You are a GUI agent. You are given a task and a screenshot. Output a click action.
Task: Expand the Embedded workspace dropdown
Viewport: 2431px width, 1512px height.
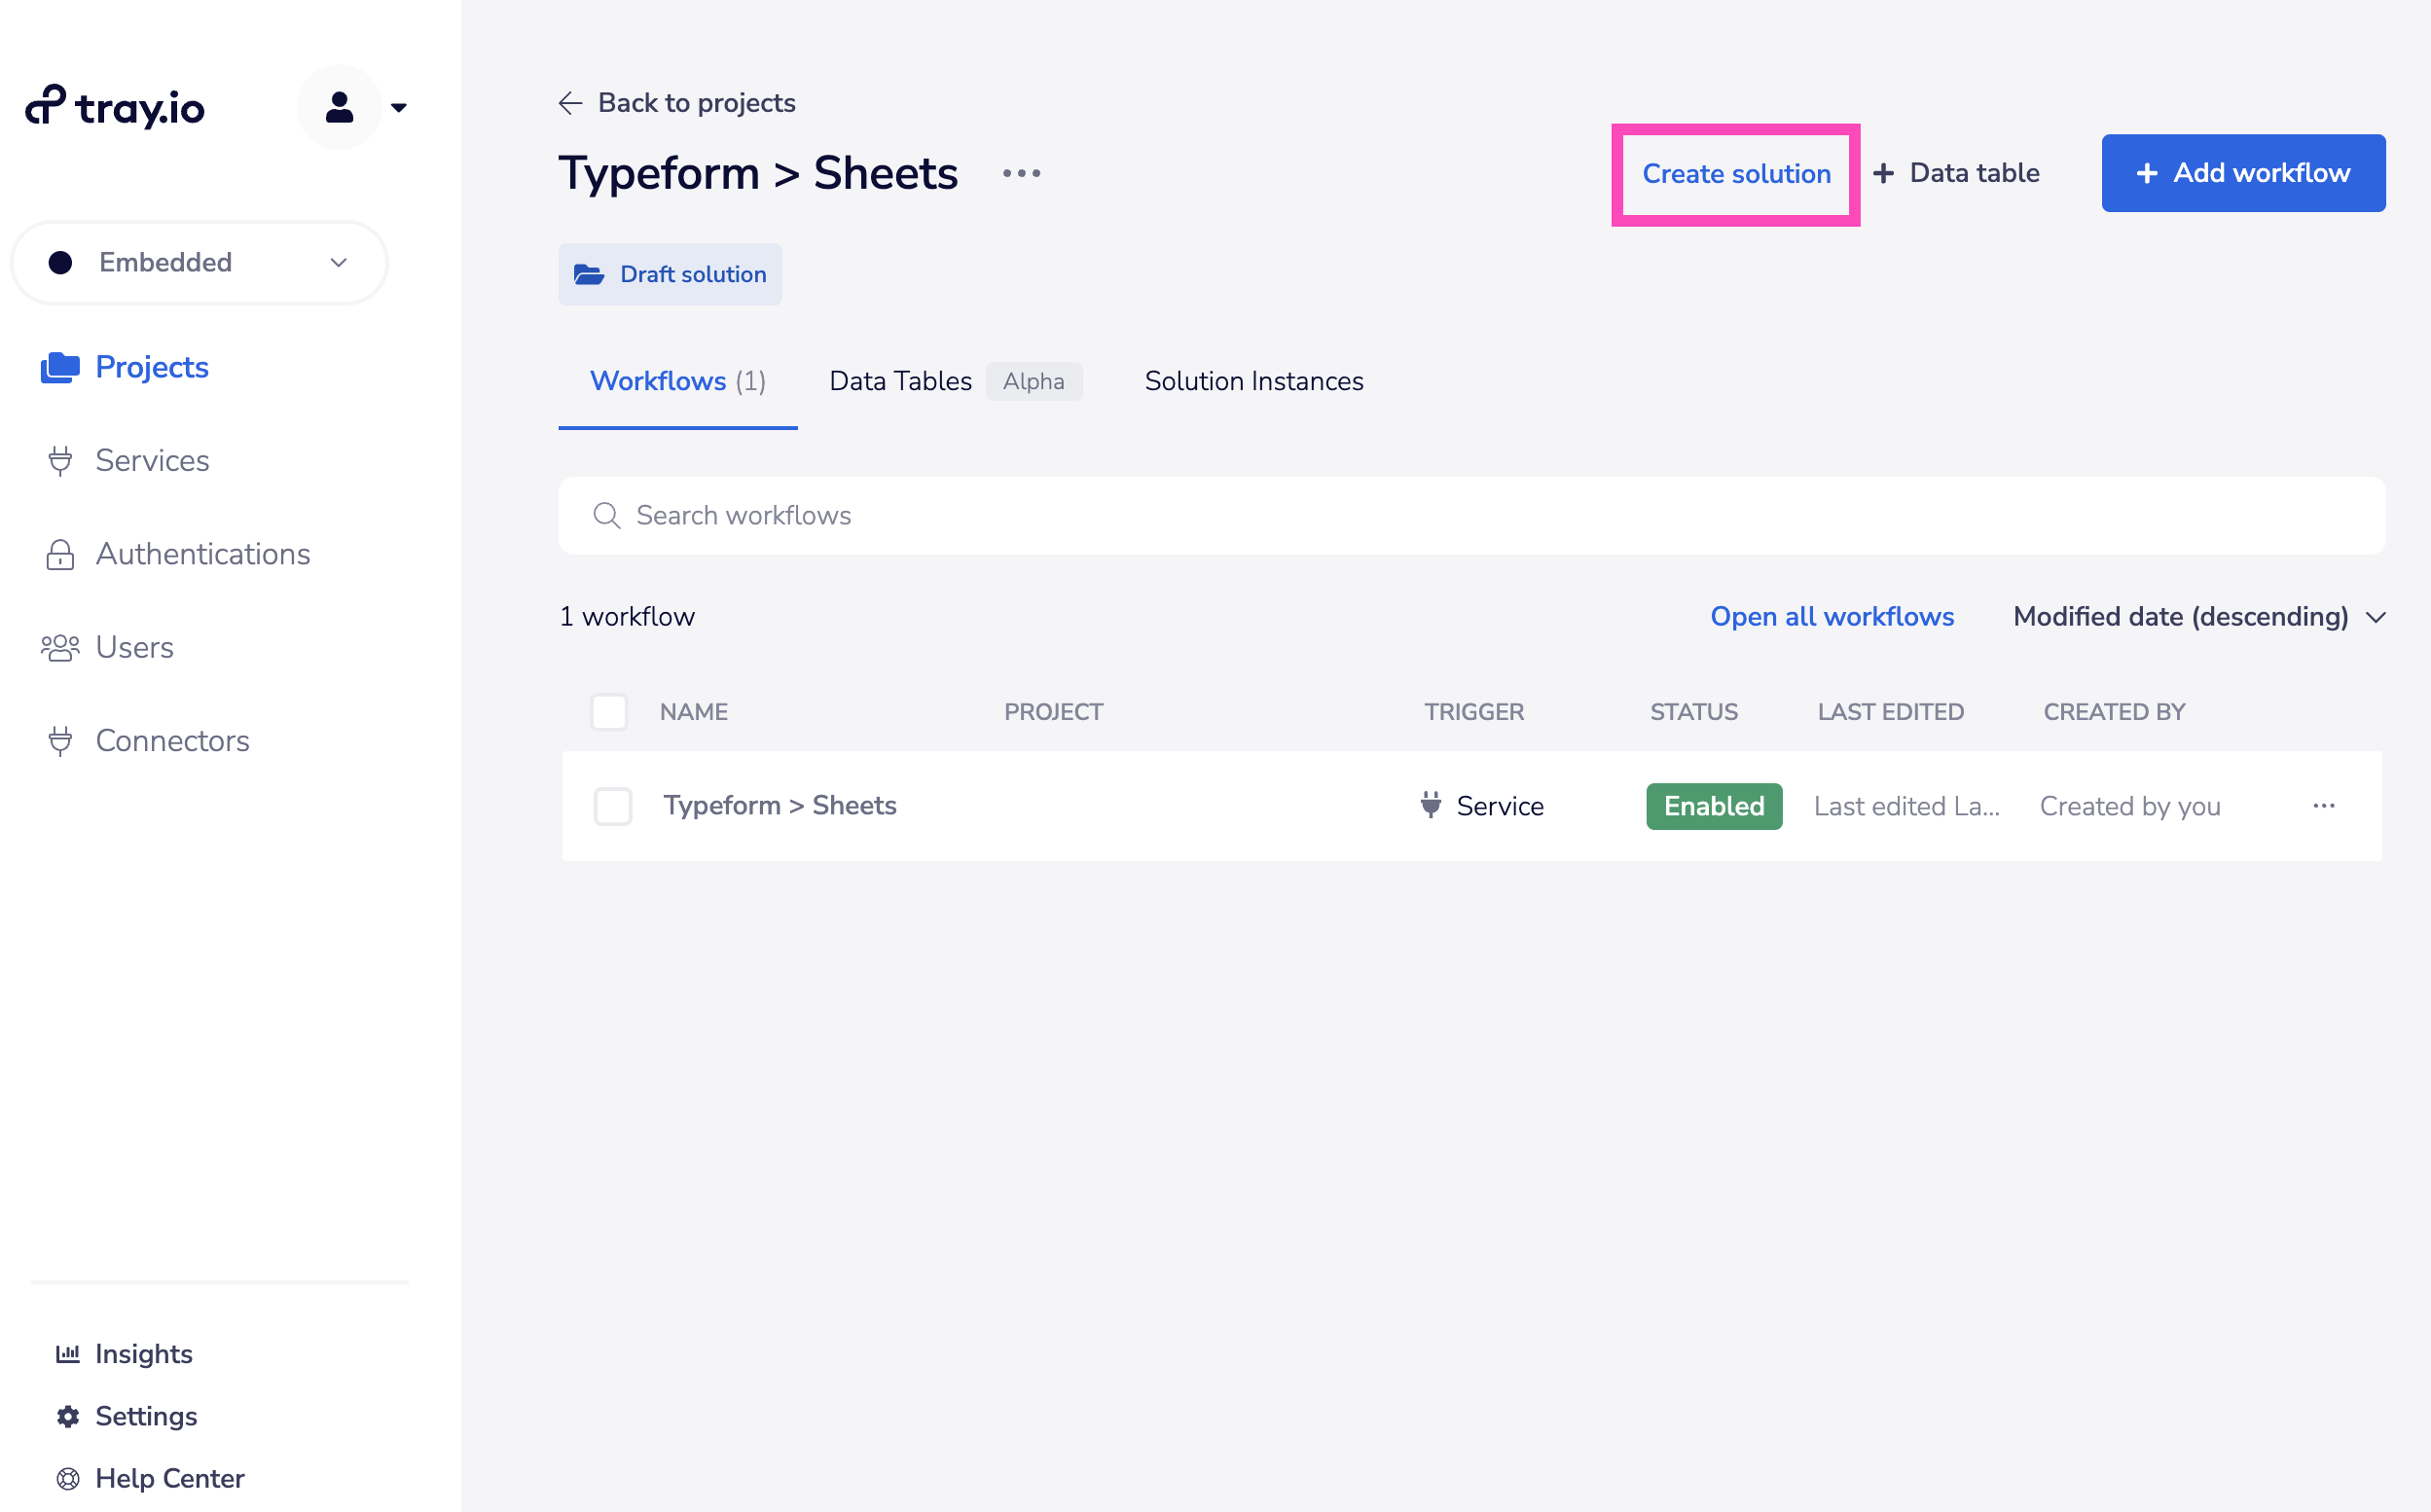click(199, 262)
